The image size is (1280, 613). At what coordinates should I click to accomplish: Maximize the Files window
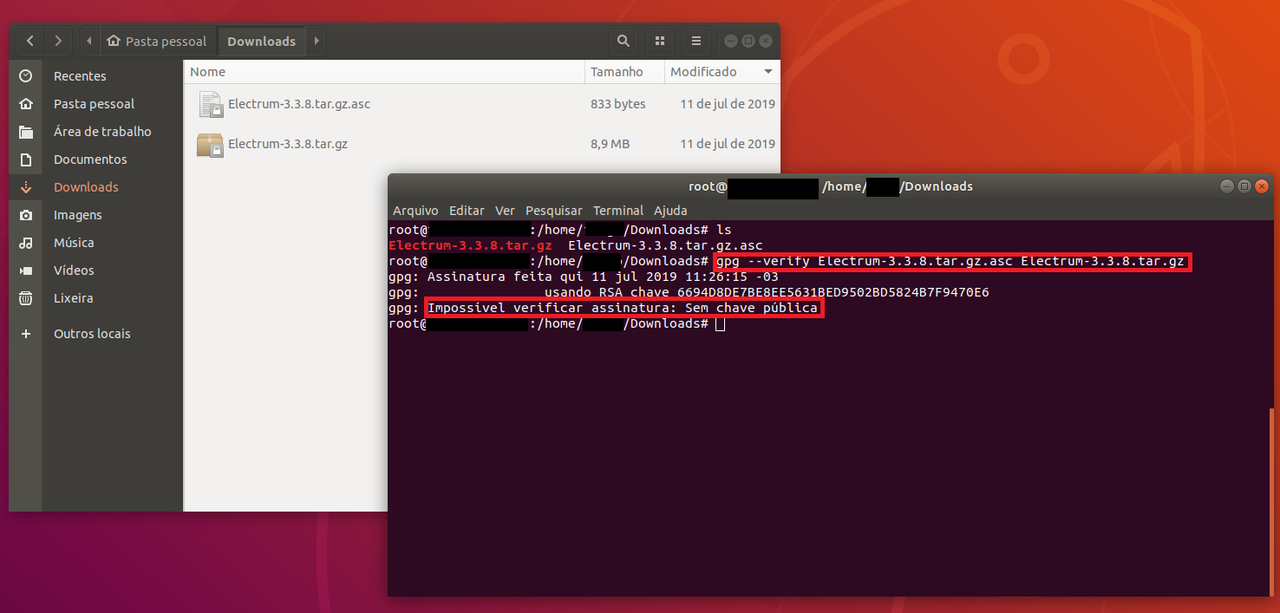[x=748, y=41]
